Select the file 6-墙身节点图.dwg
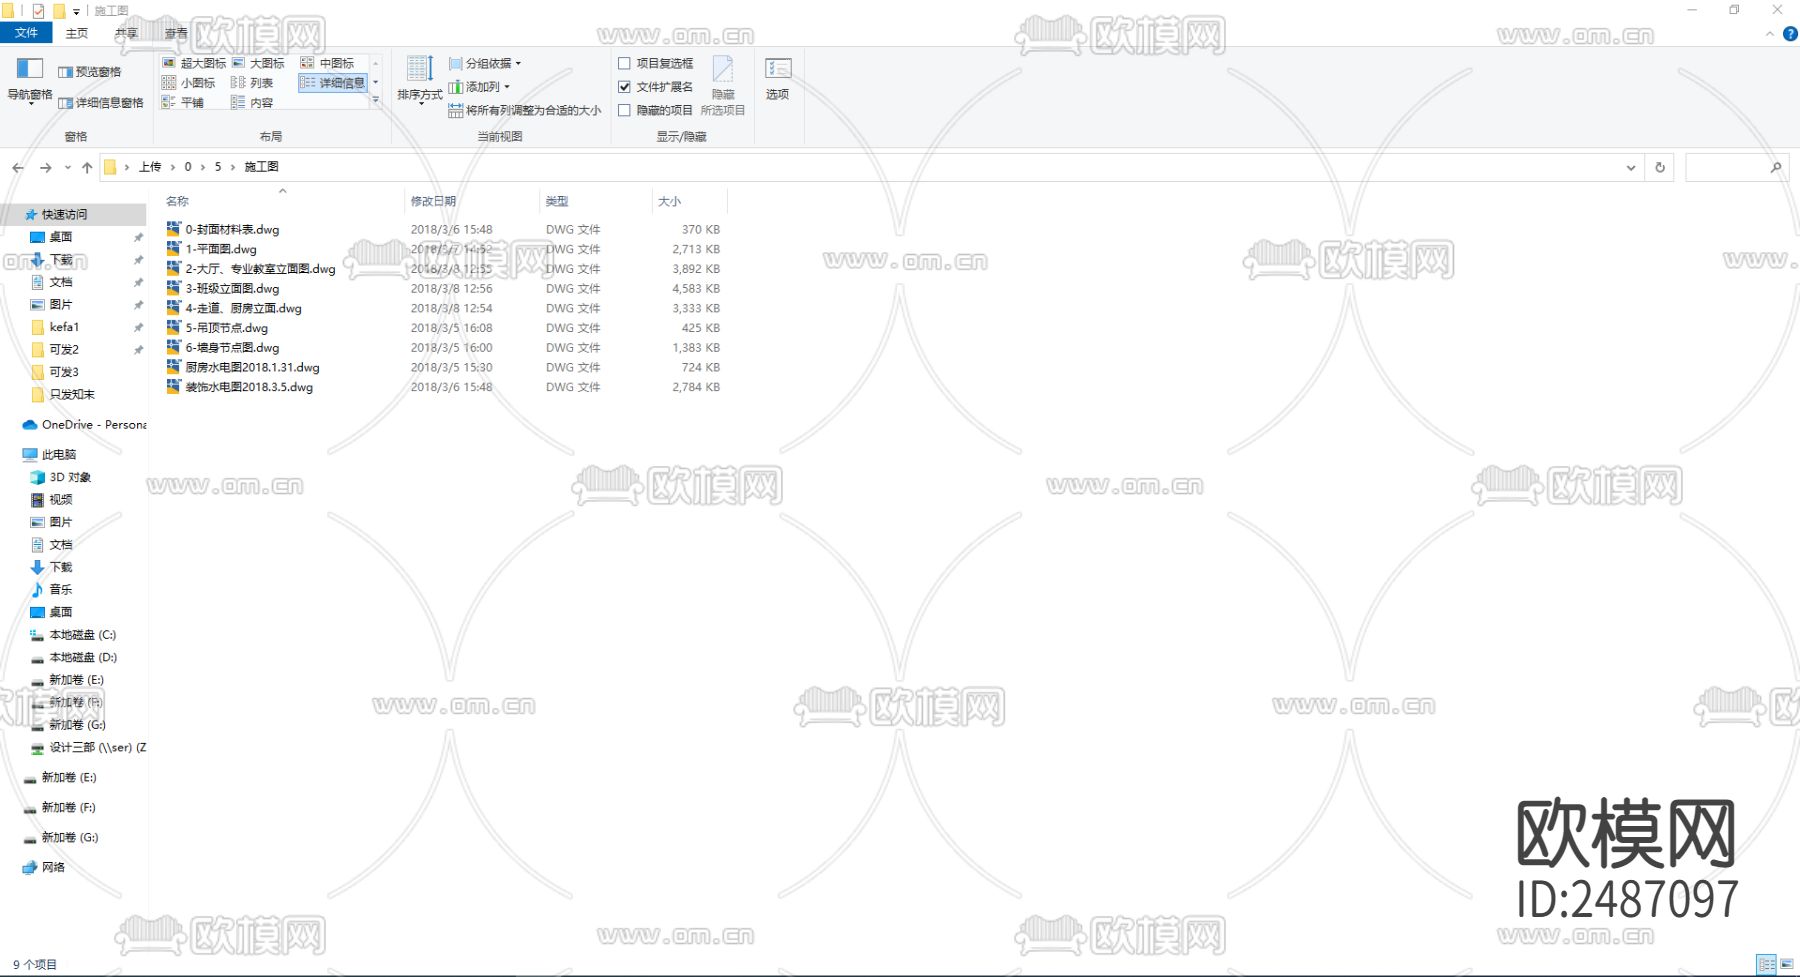Image resolution: width=1800 pixels, height=977 pixels. coord(232,348)
